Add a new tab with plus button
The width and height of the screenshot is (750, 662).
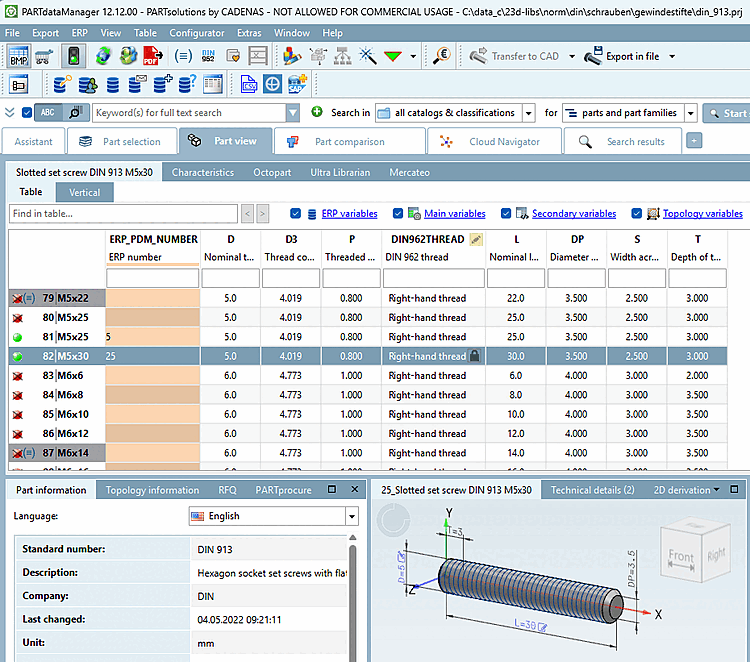[x=694, y=141]
